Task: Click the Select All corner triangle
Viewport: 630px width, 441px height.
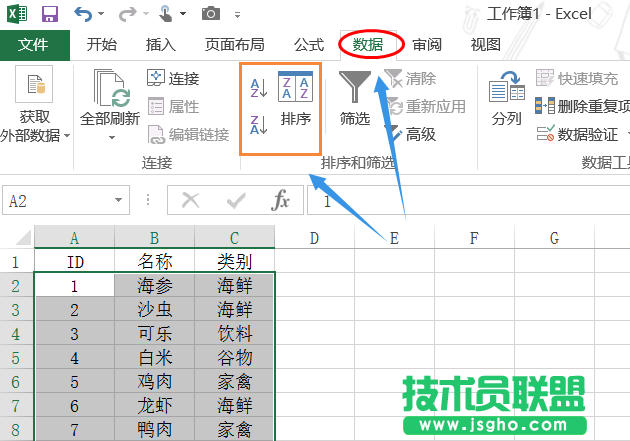Action: [23, 237]
